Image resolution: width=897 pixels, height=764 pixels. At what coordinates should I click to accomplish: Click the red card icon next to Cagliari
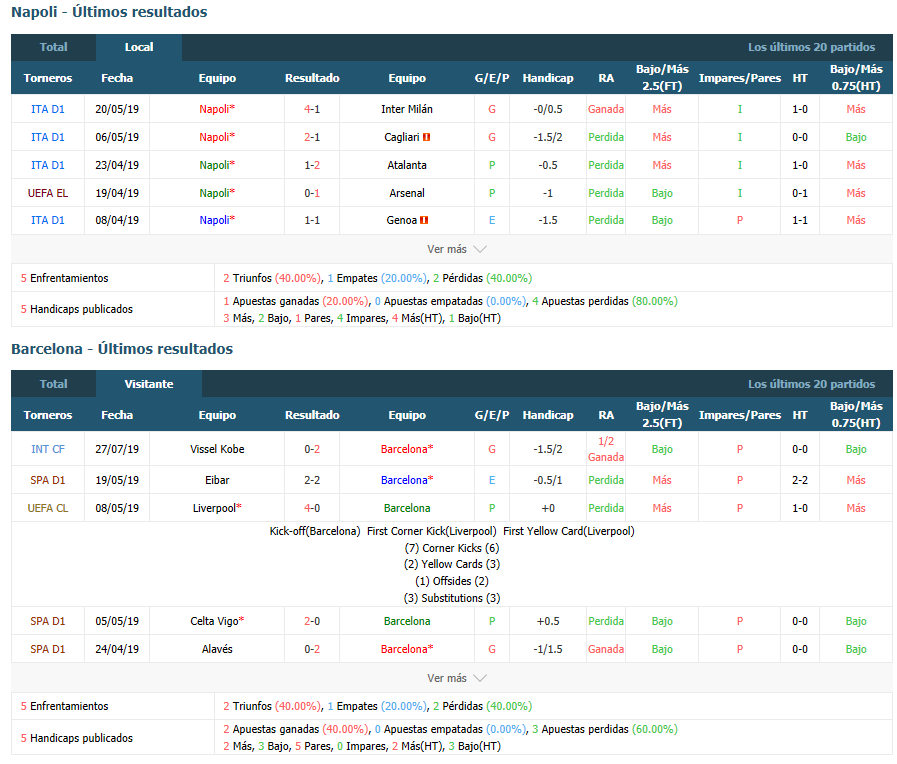426,137
